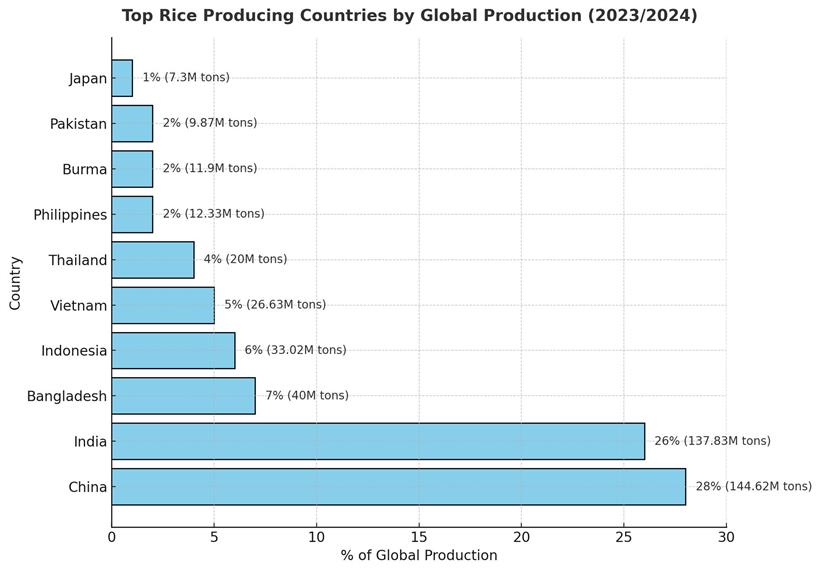Click the x-axis tick label 30
The width and height of the screenshot is (820, 571).
click(726, 537)
